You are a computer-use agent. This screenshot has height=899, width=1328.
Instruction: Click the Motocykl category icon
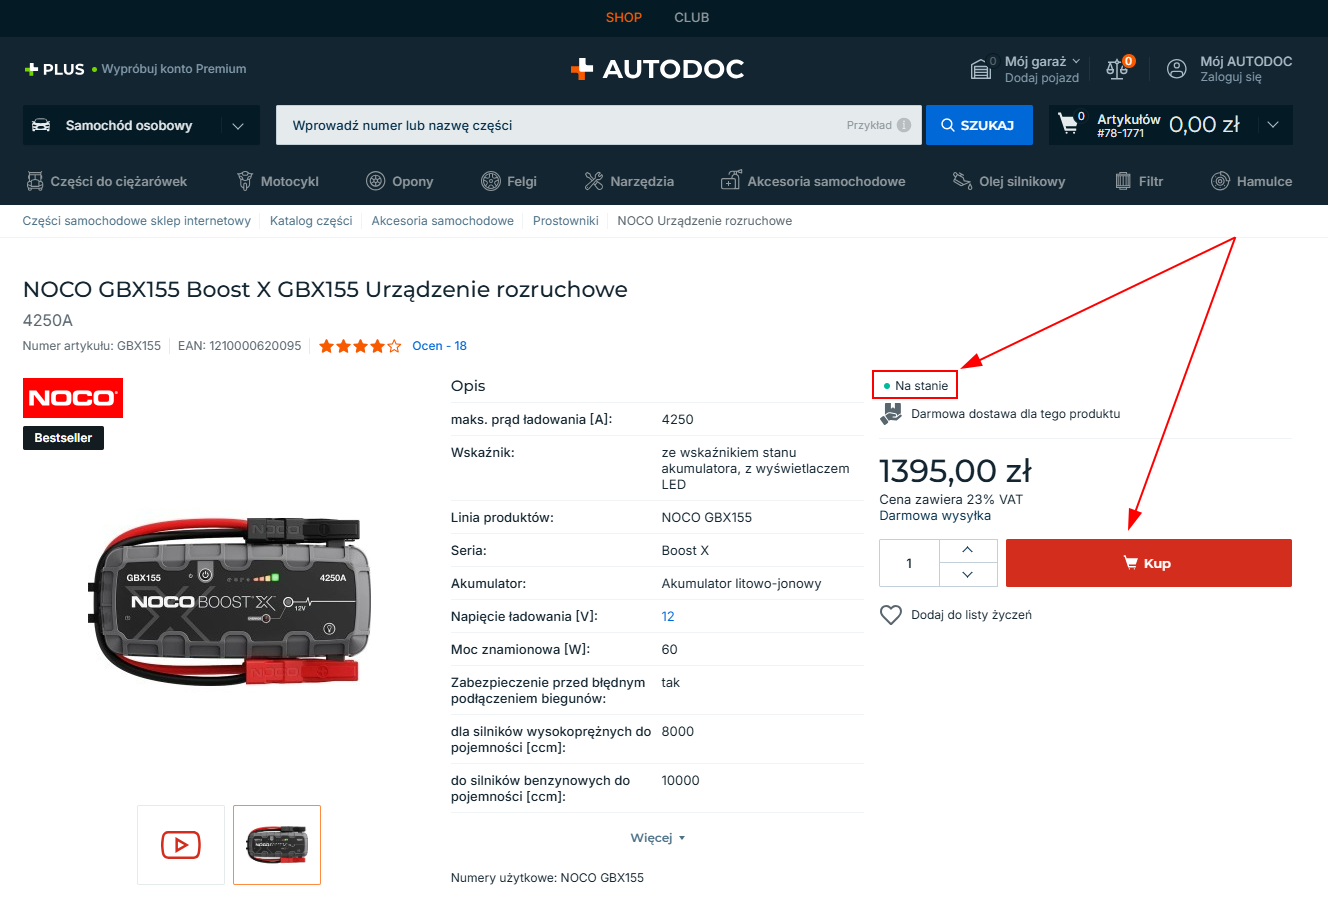click(245, 181)
